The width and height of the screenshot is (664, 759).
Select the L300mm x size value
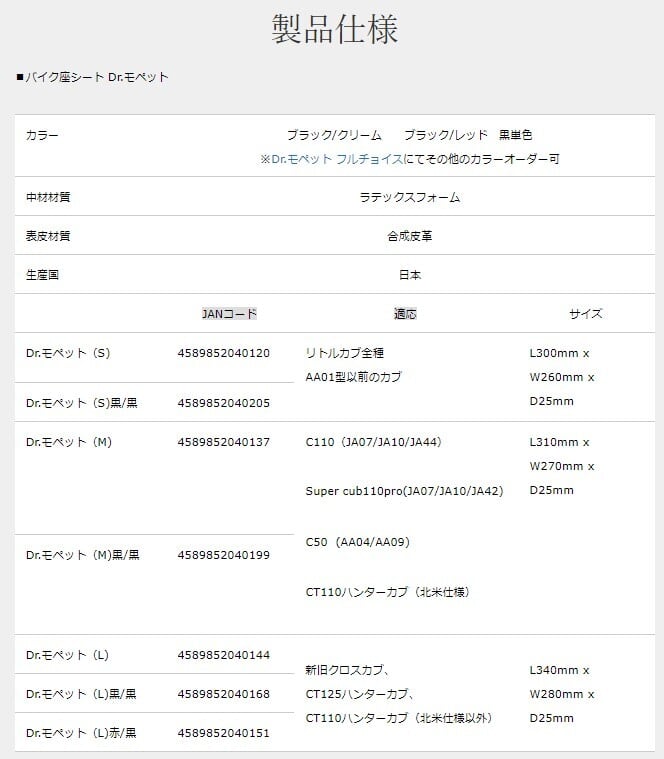click(559, 353)
